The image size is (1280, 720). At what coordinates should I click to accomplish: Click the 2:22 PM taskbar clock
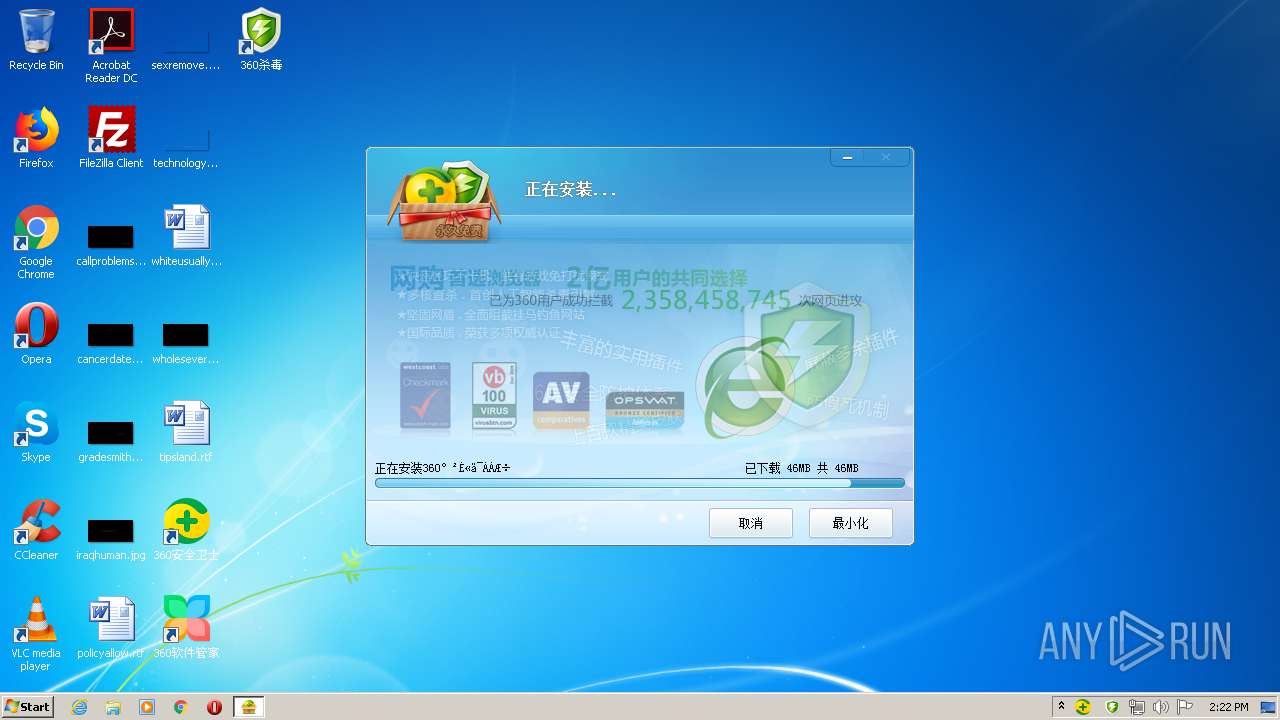[x=1228, y=707]
